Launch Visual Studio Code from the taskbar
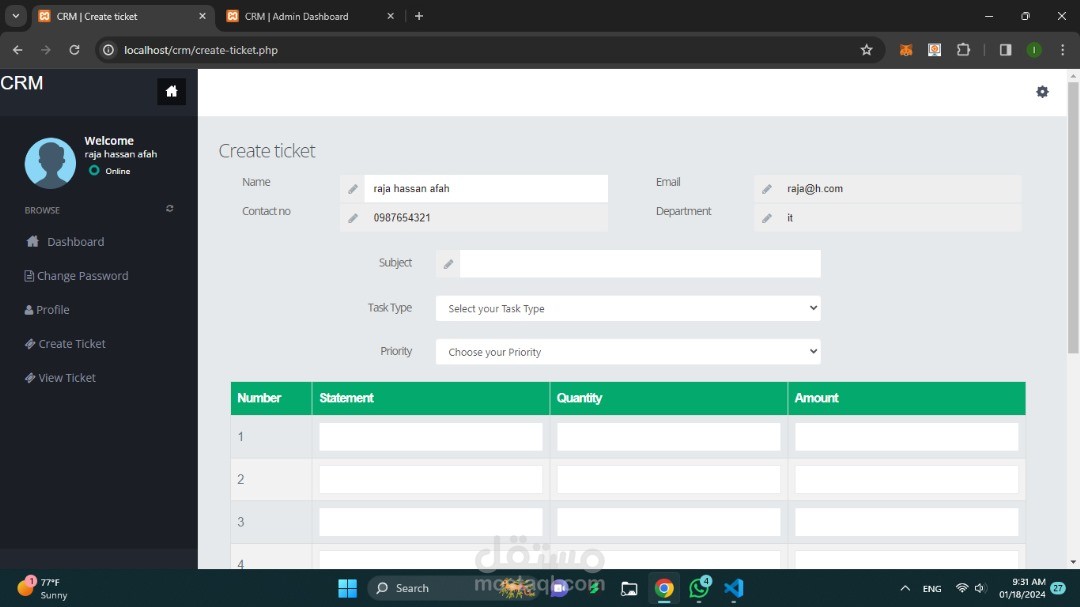 [734, 588]
